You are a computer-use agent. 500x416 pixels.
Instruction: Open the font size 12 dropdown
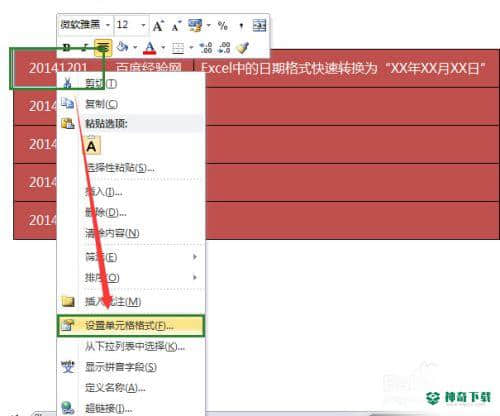[x=143, y=25]
